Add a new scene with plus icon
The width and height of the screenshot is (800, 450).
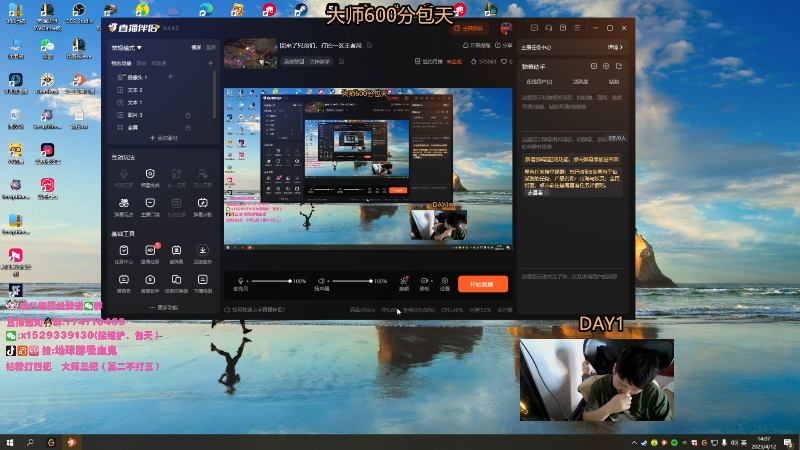211,63
